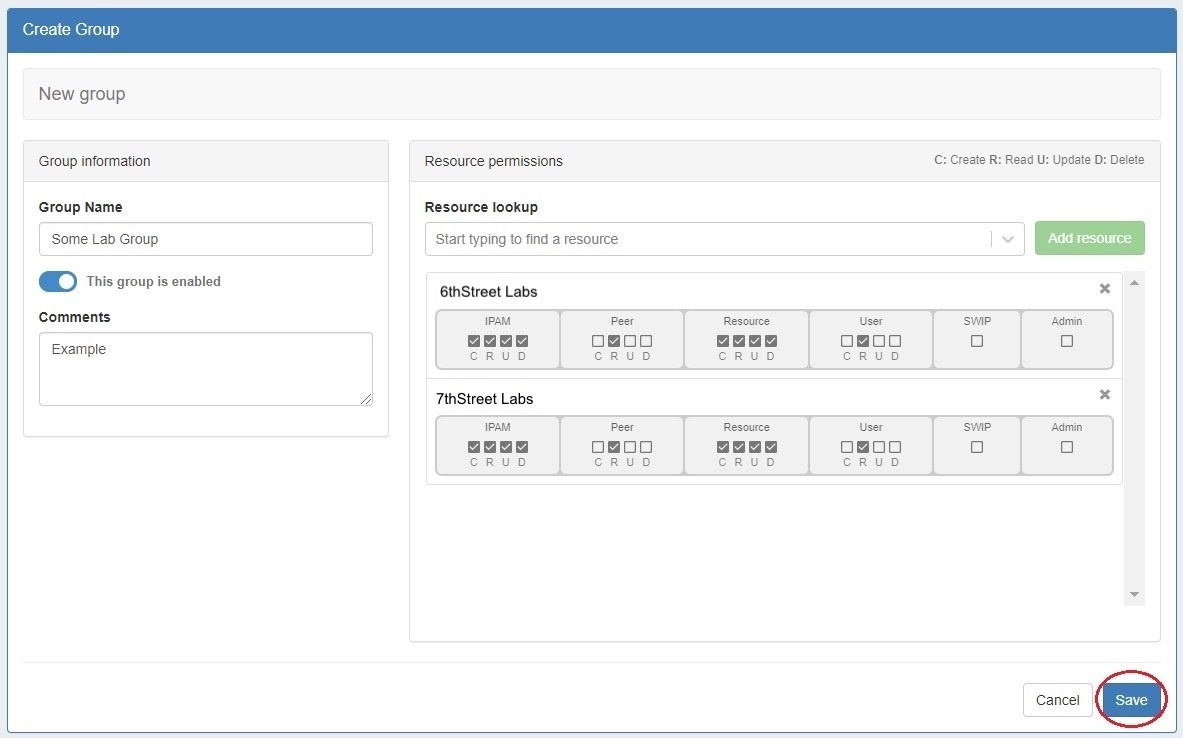This screenshot has height=738, width=1183.
Task: Enable User Delete for 7thStreet Labs
Action: pyautogui.click(x=895, y=447)
